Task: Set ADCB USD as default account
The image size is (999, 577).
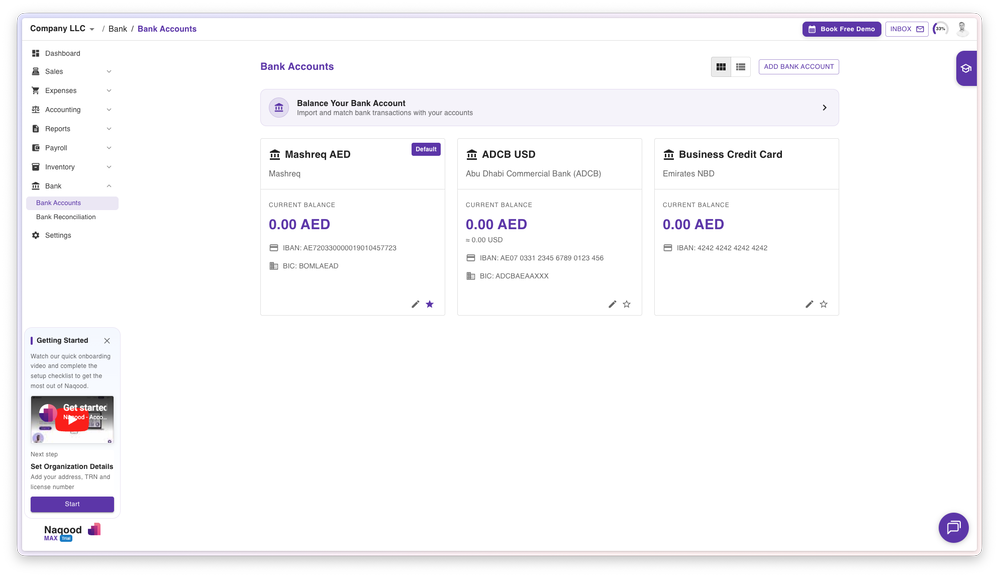Action: tap(627, 304)
